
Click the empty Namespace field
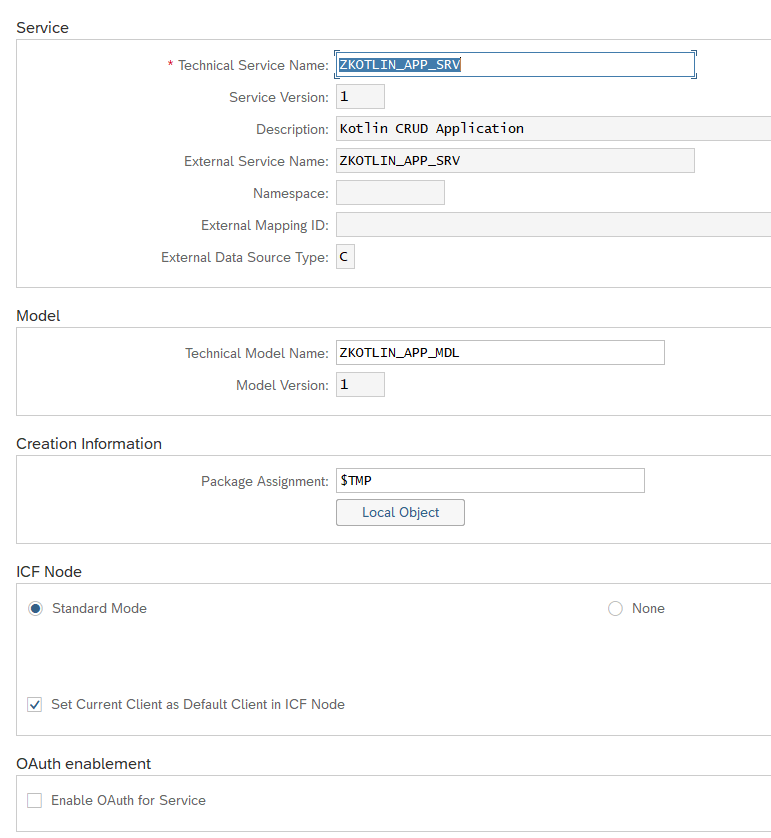pos(390,193)
